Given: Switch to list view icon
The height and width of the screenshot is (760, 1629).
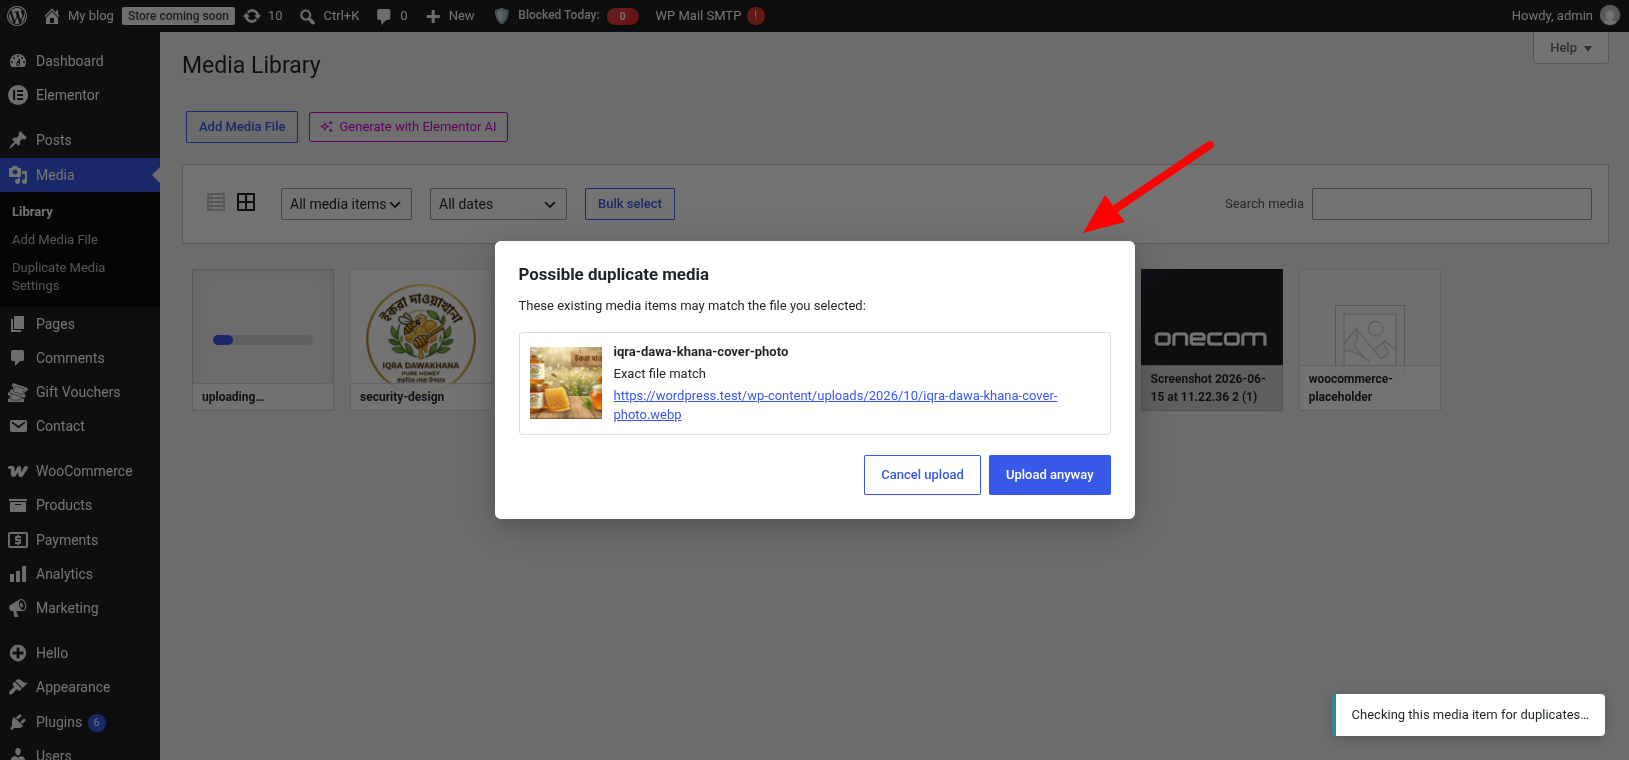Looking at the screenshot, I should tap(216, 202).
